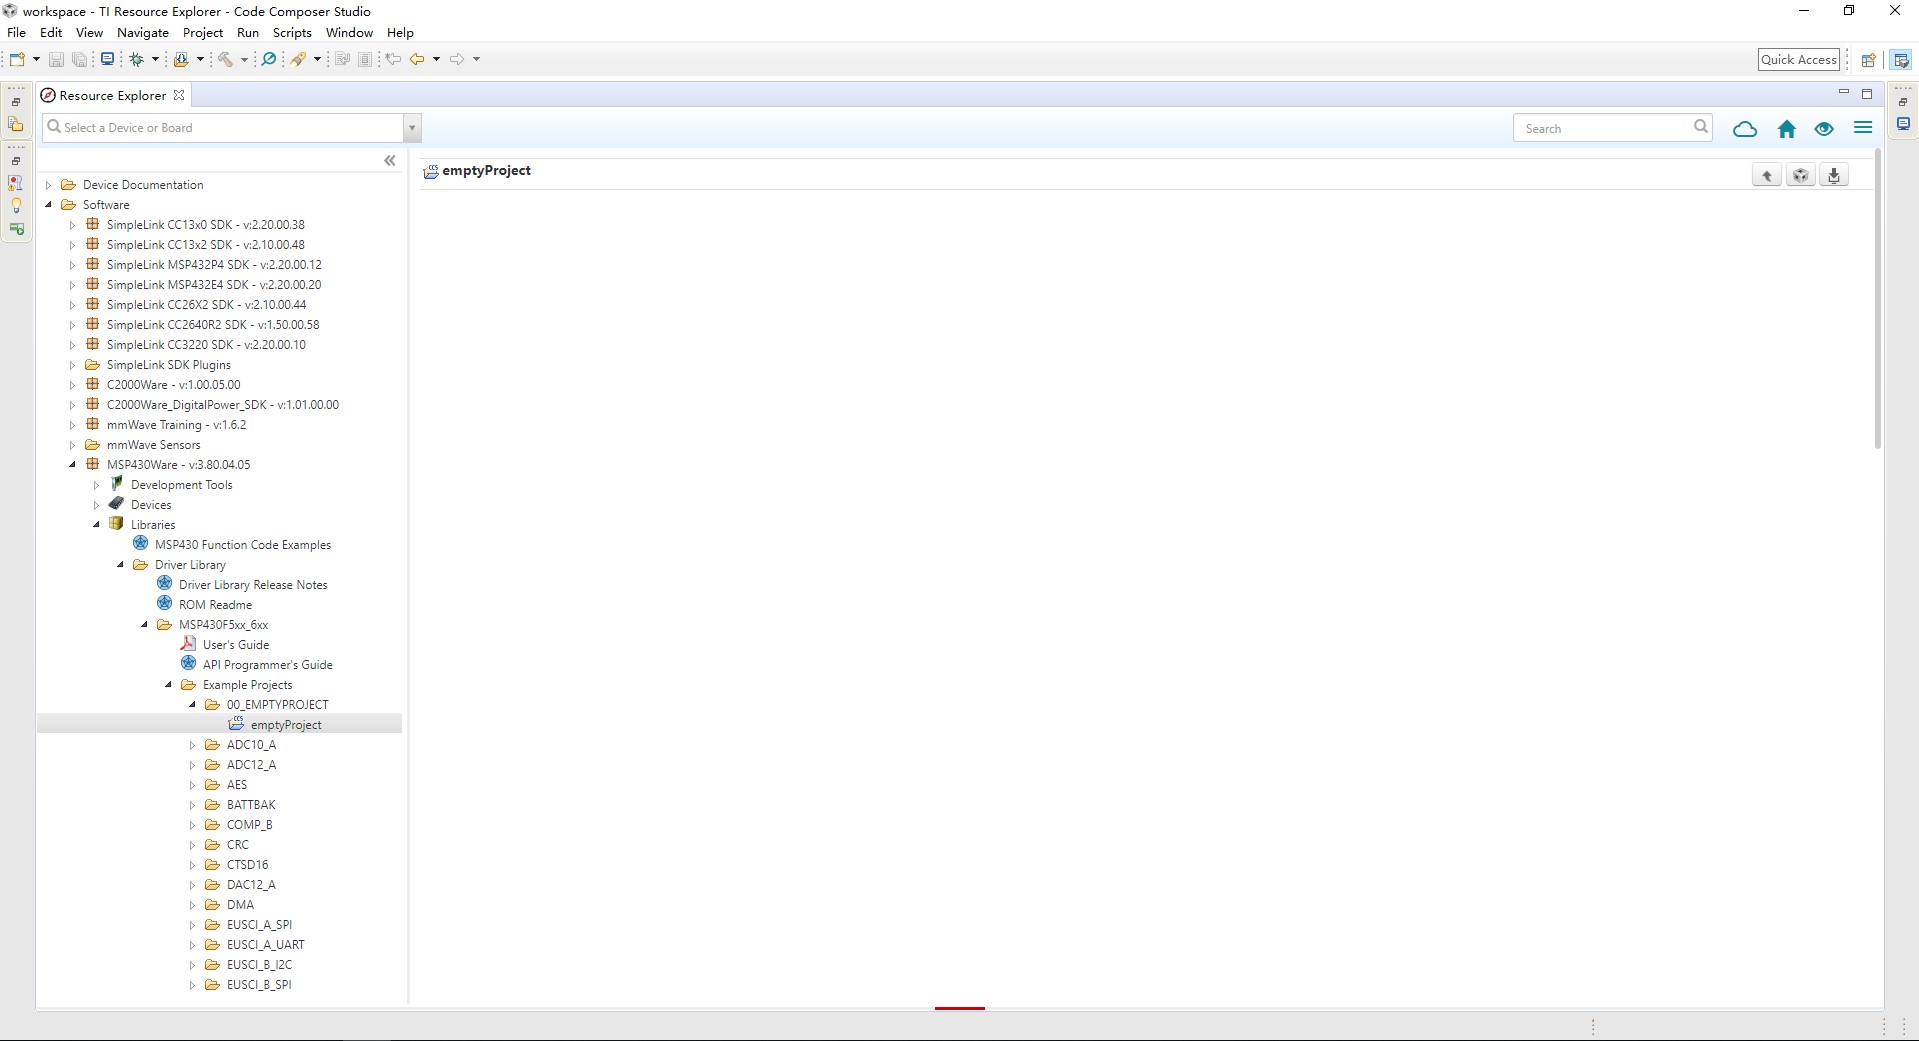Switch to the highlighted perspective icon

pyautogui.click(x=1901, y=60)
